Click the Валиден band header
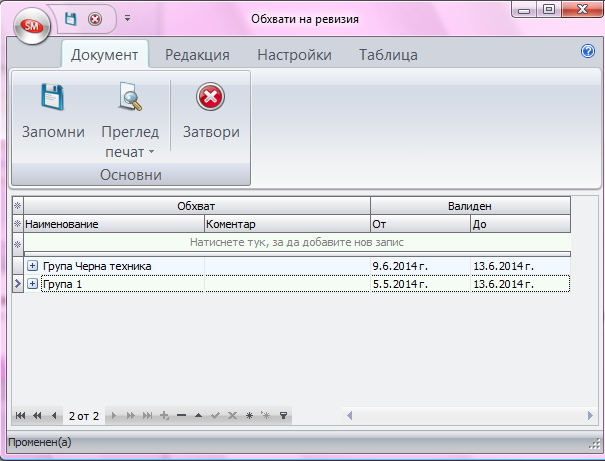The width and height of the screenshot is (605, 461). click(470, 206)
